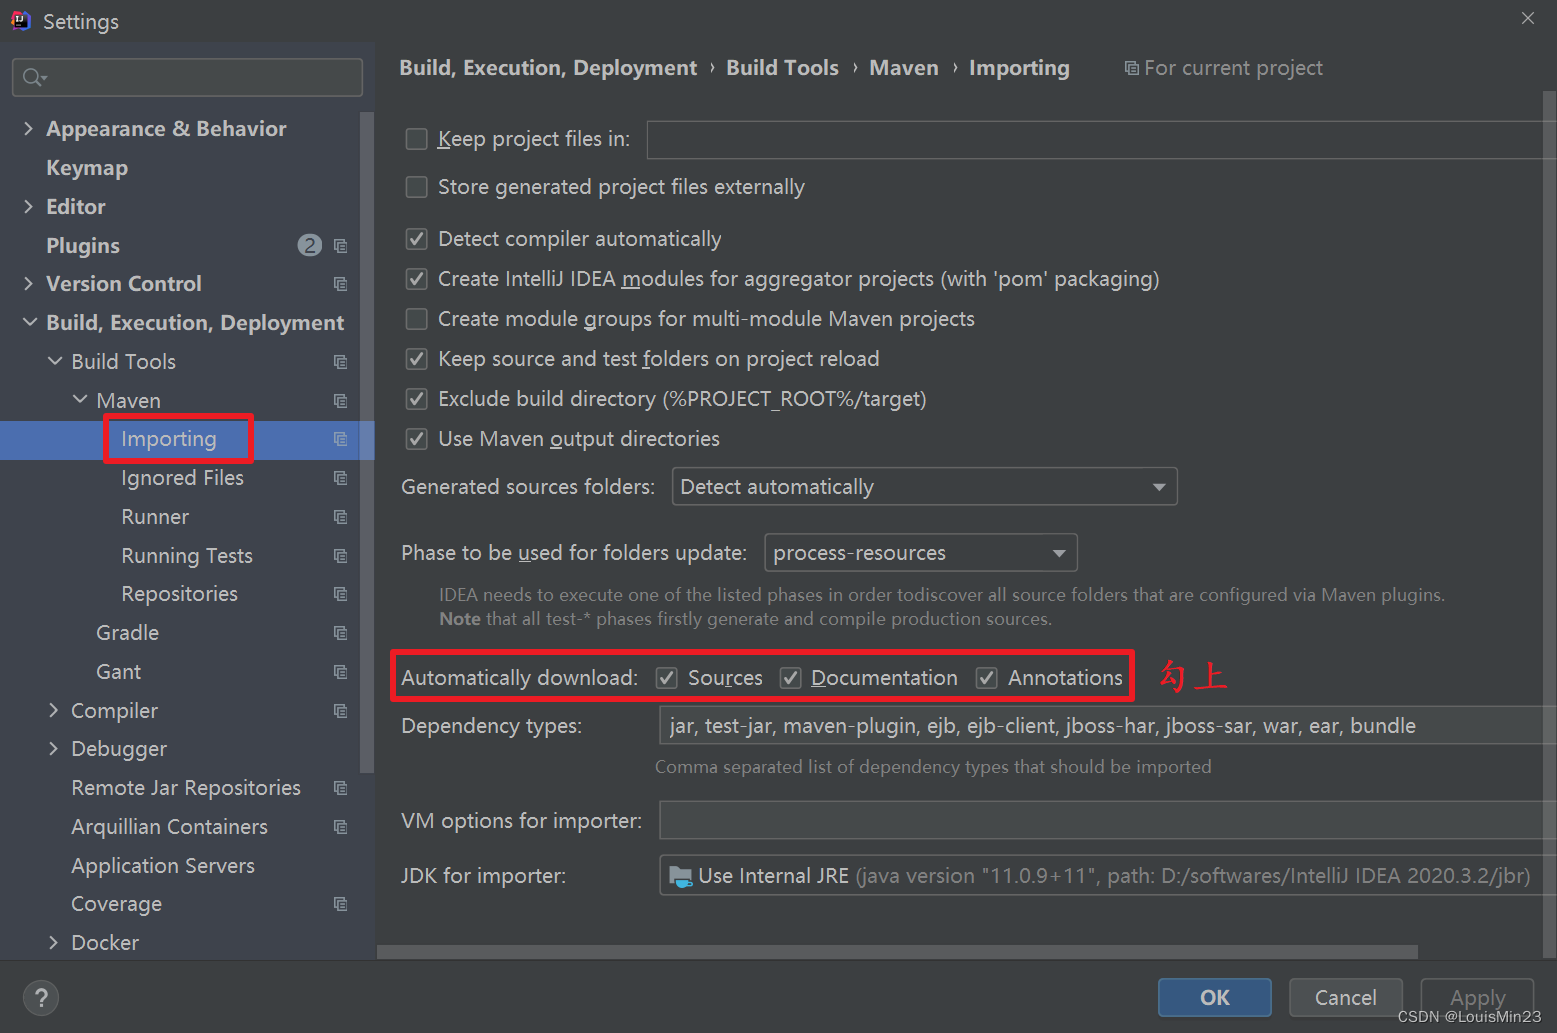The width and height of the screenshot is (1557, 1033).
Task: Click the search magnifier icon in settings
Action: click(x=34, y=77)
